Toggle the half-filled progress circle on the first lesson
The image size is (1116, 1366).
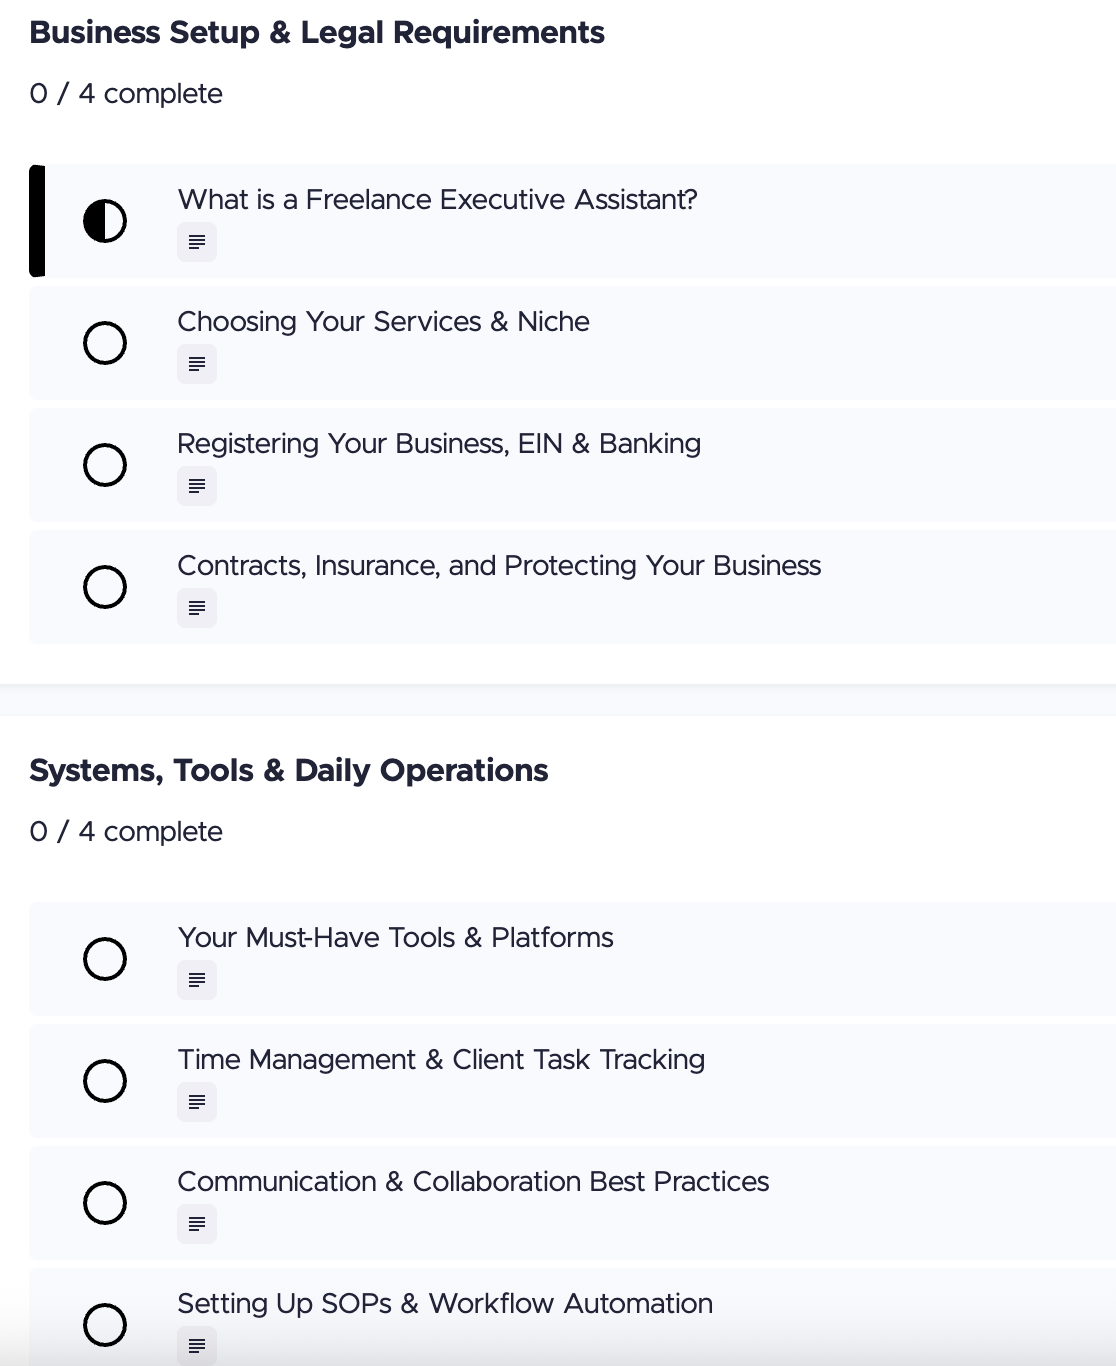(x=105, y=220)
